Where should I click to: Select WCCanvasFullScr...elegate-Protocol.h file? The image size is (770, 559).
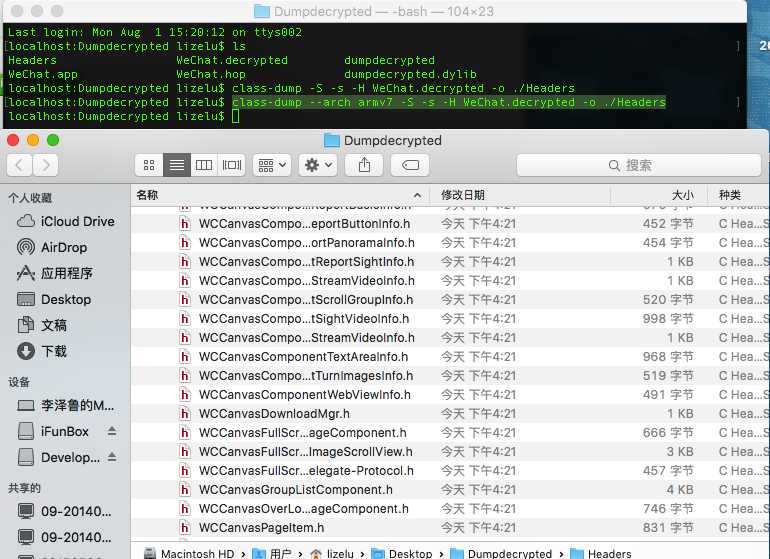(450, 471)
